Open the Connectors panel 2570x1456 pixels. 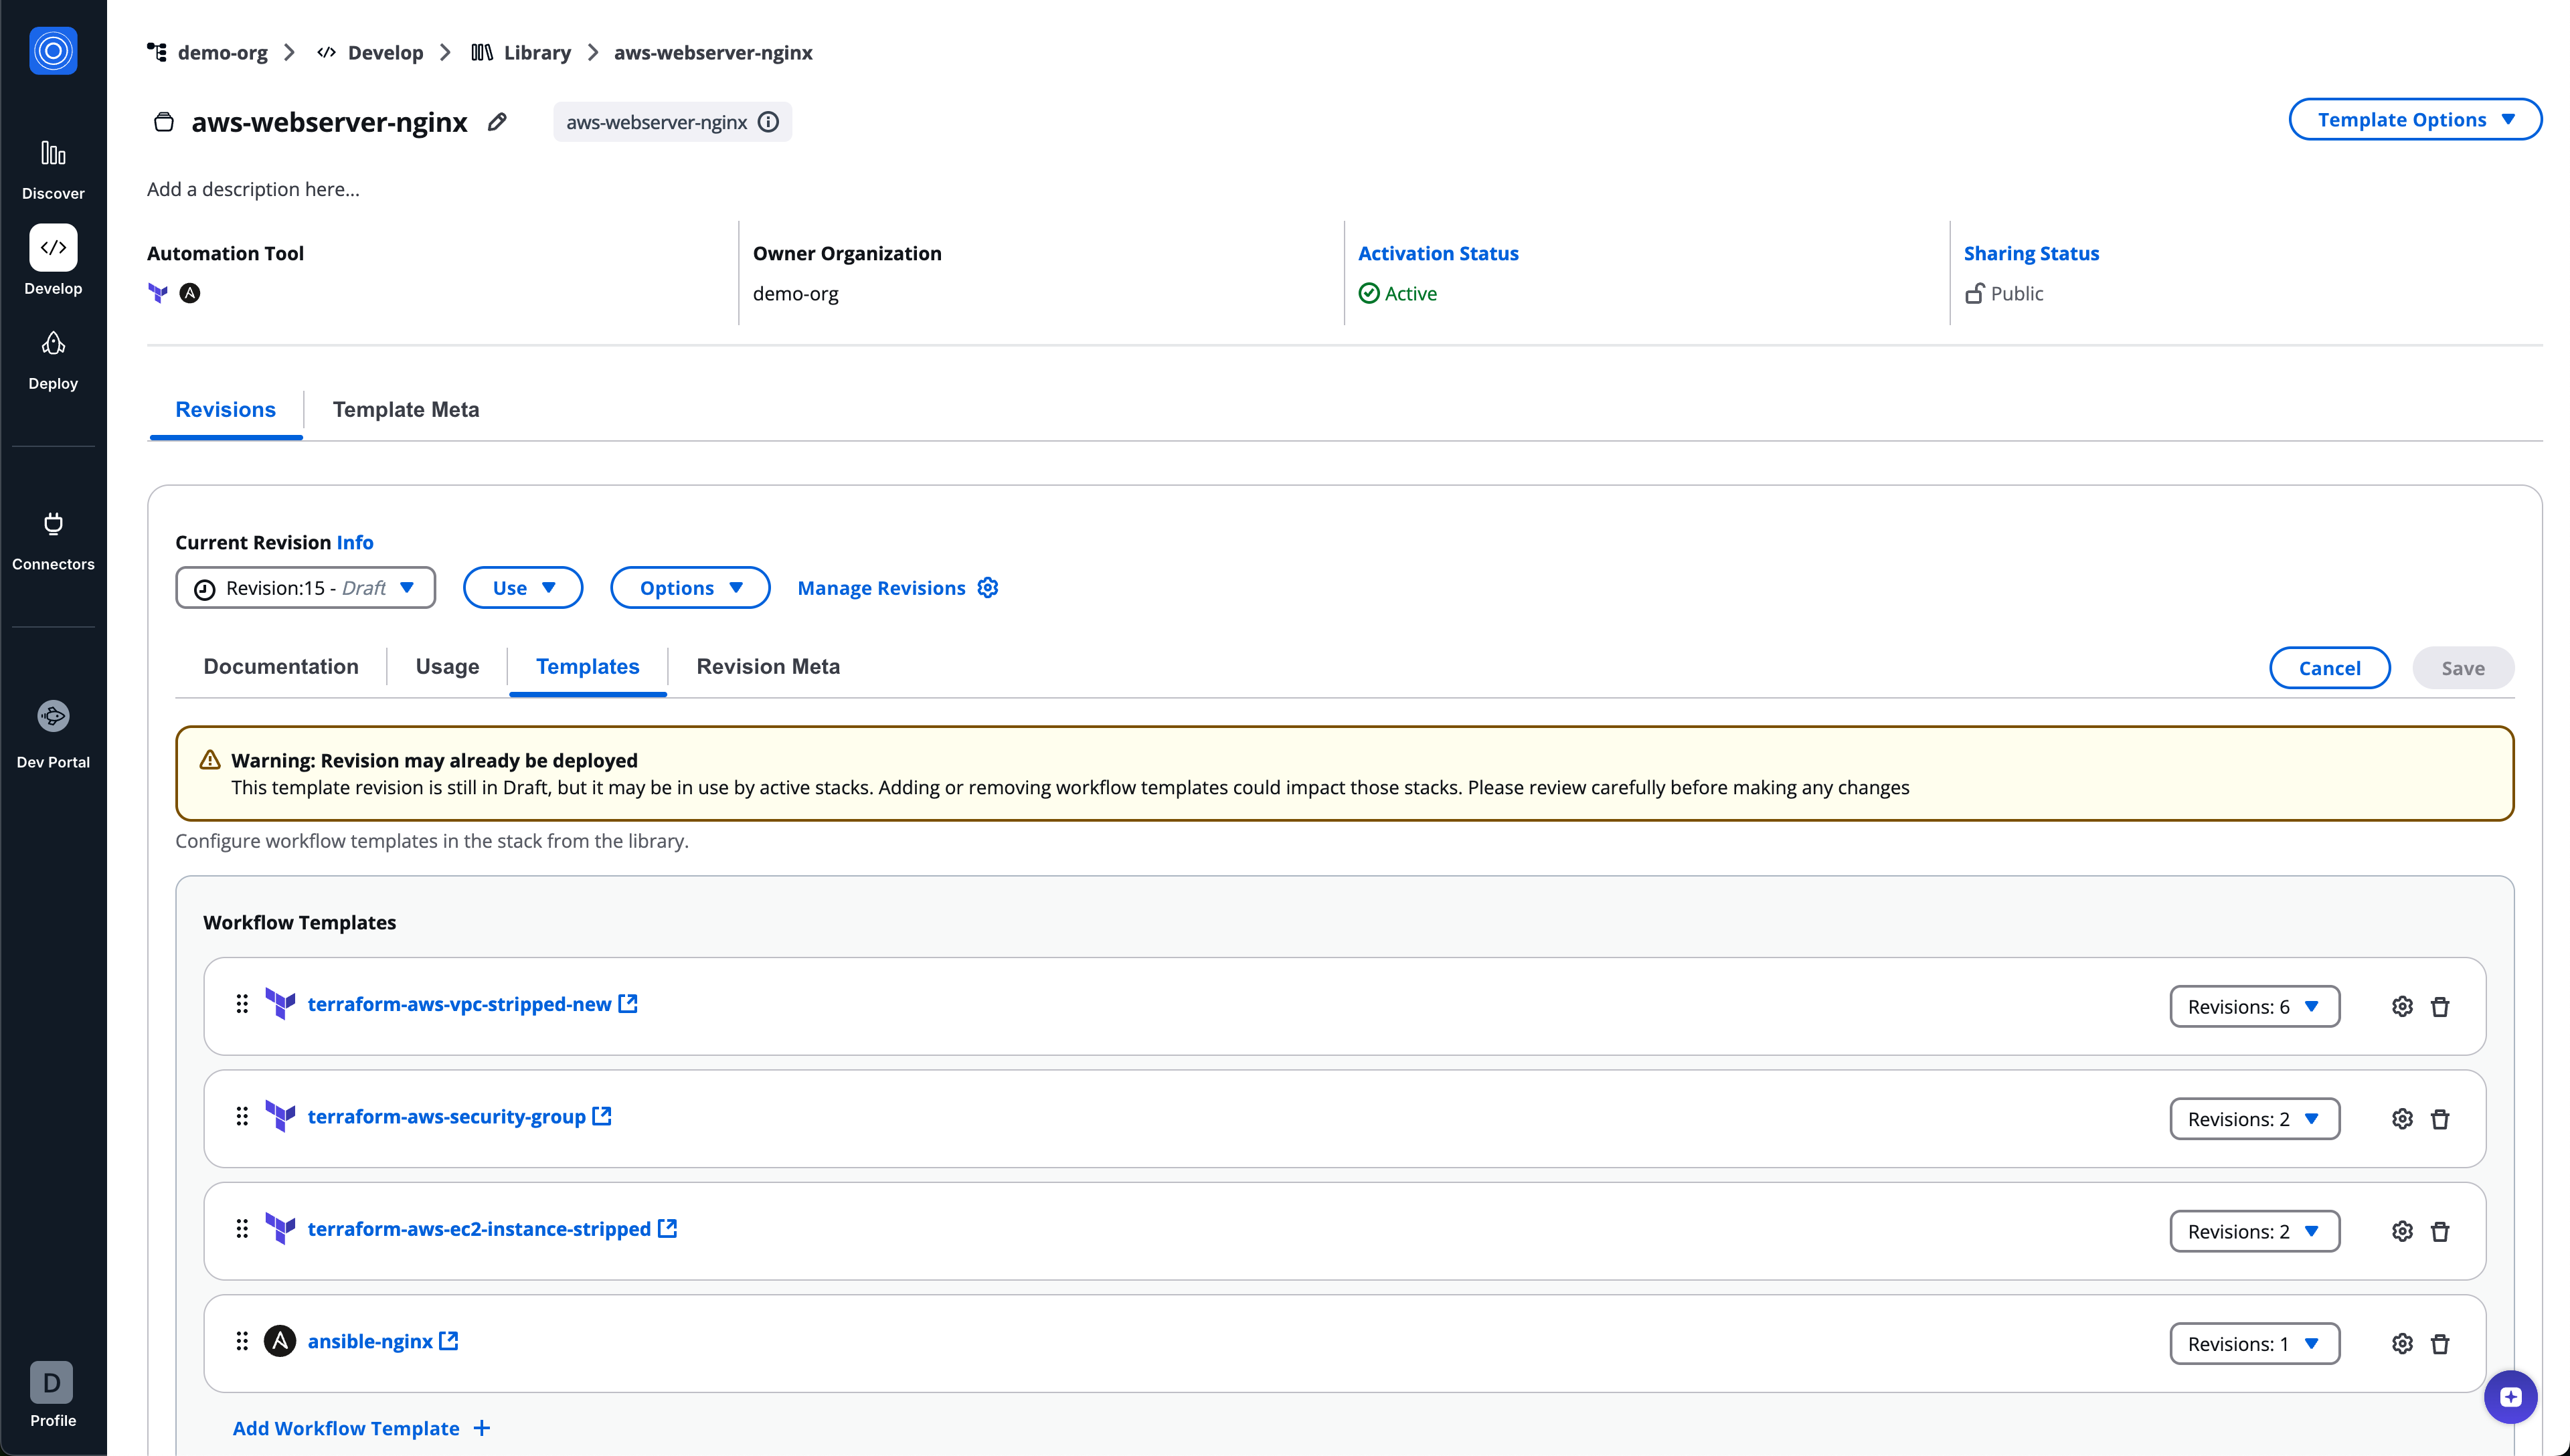click(x=52, y=540)
